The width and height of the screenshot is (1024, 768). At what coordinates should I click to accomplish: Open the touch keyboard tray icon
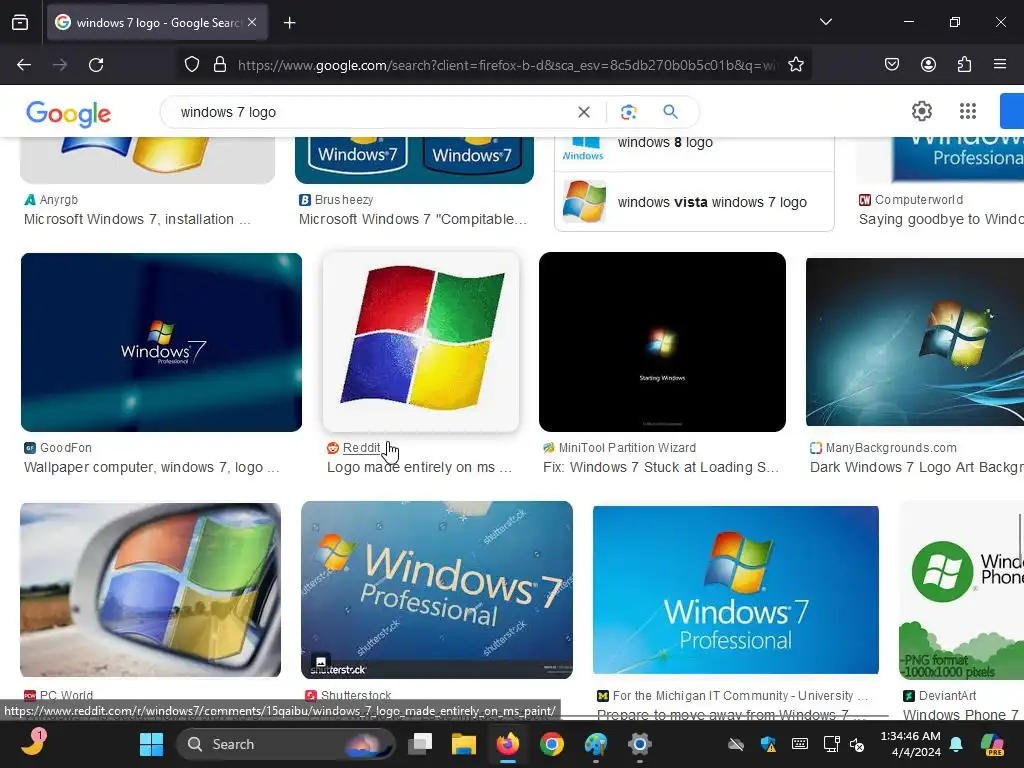[x=799, y=744]
